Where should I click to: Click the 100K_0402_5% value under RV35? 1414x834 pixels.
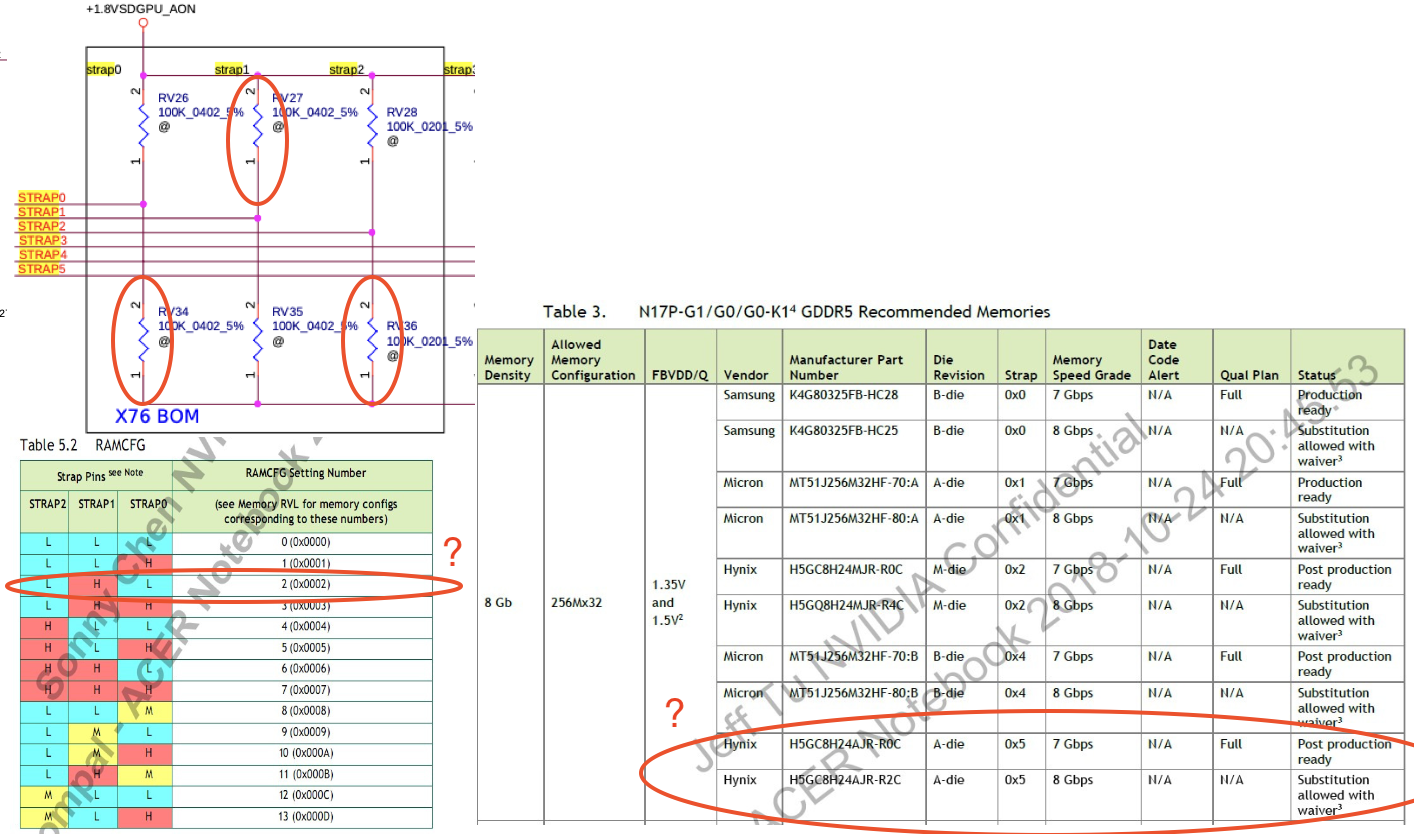pos(315,326)
